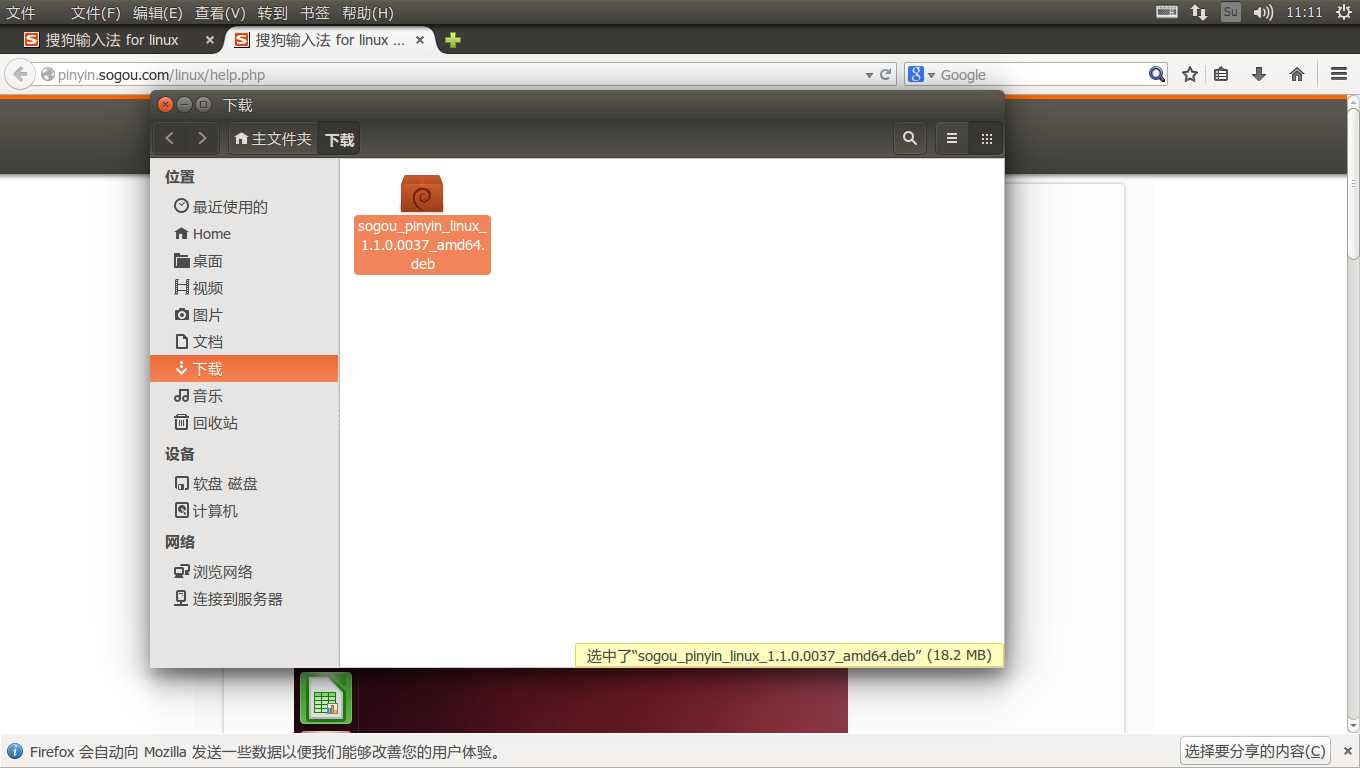Open URL history dropdown arrow

869,75
